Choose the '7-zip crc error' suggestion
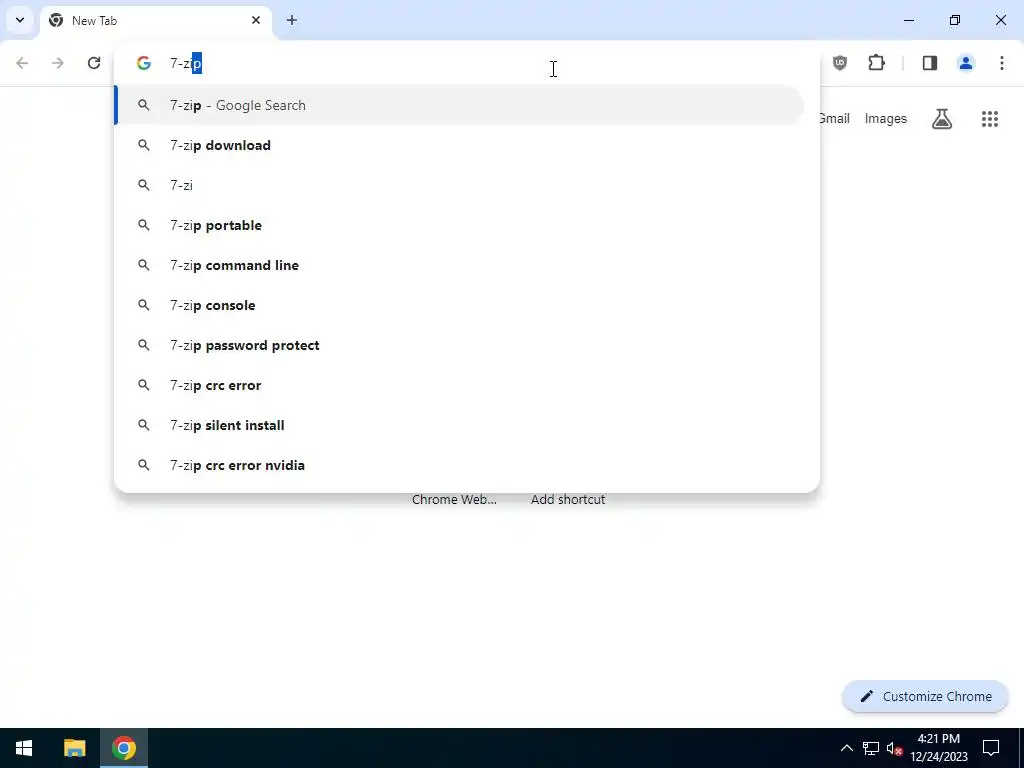Viewport: 1024px width, 768px height. 460,385
